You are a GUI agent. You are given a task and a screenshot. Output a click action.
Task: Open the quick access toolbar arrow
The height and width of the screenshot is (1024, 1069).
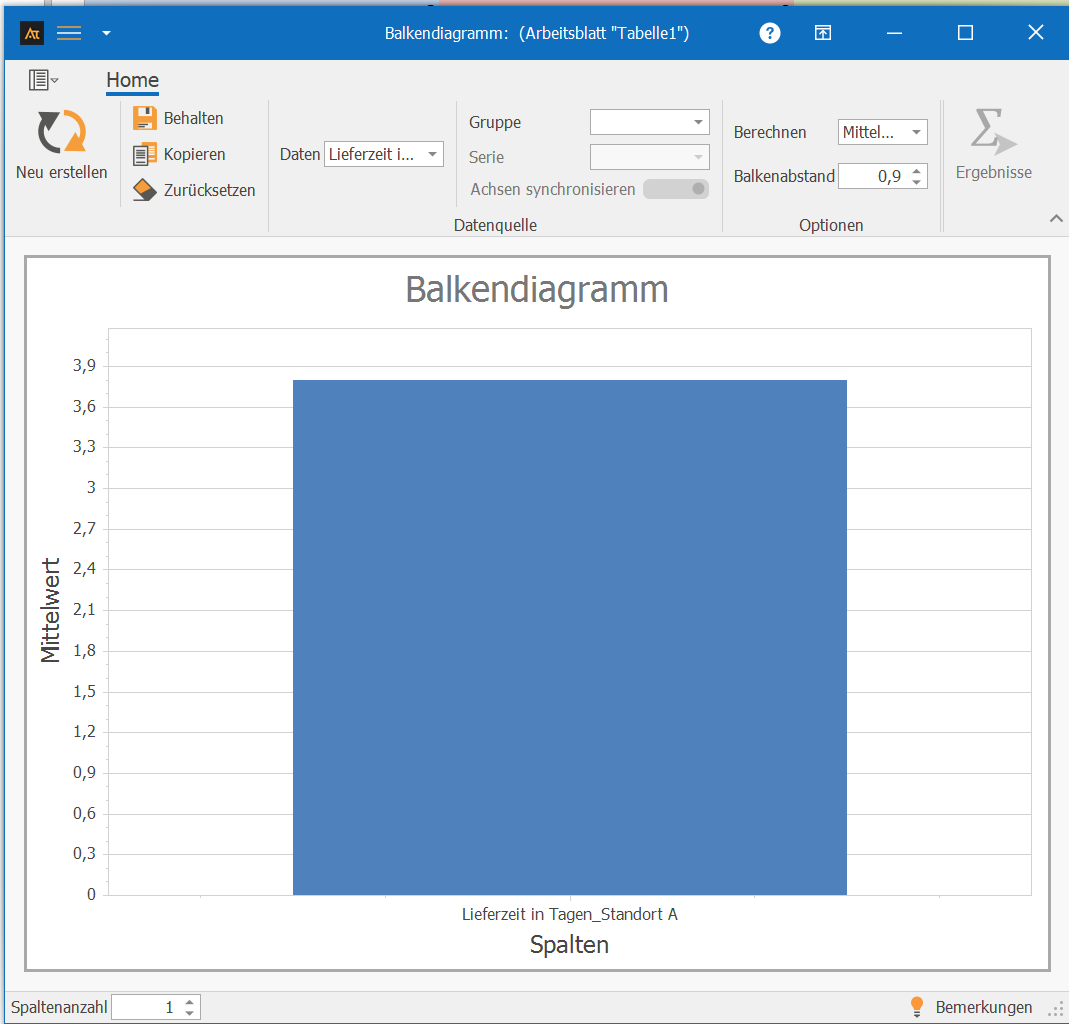click(x=106, y=33)
